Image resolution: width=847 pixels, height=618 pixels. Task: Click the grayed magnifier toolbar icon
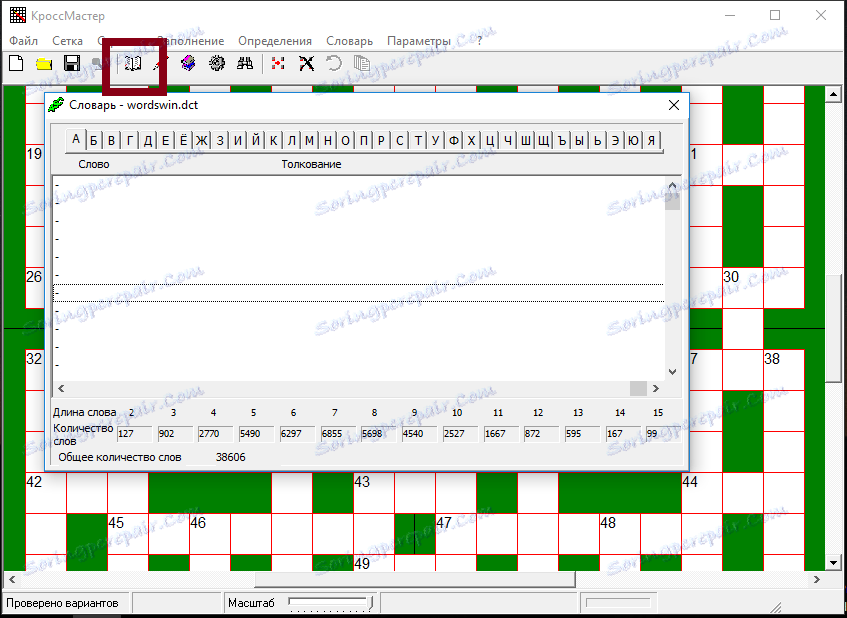click(x=98, y=64)
